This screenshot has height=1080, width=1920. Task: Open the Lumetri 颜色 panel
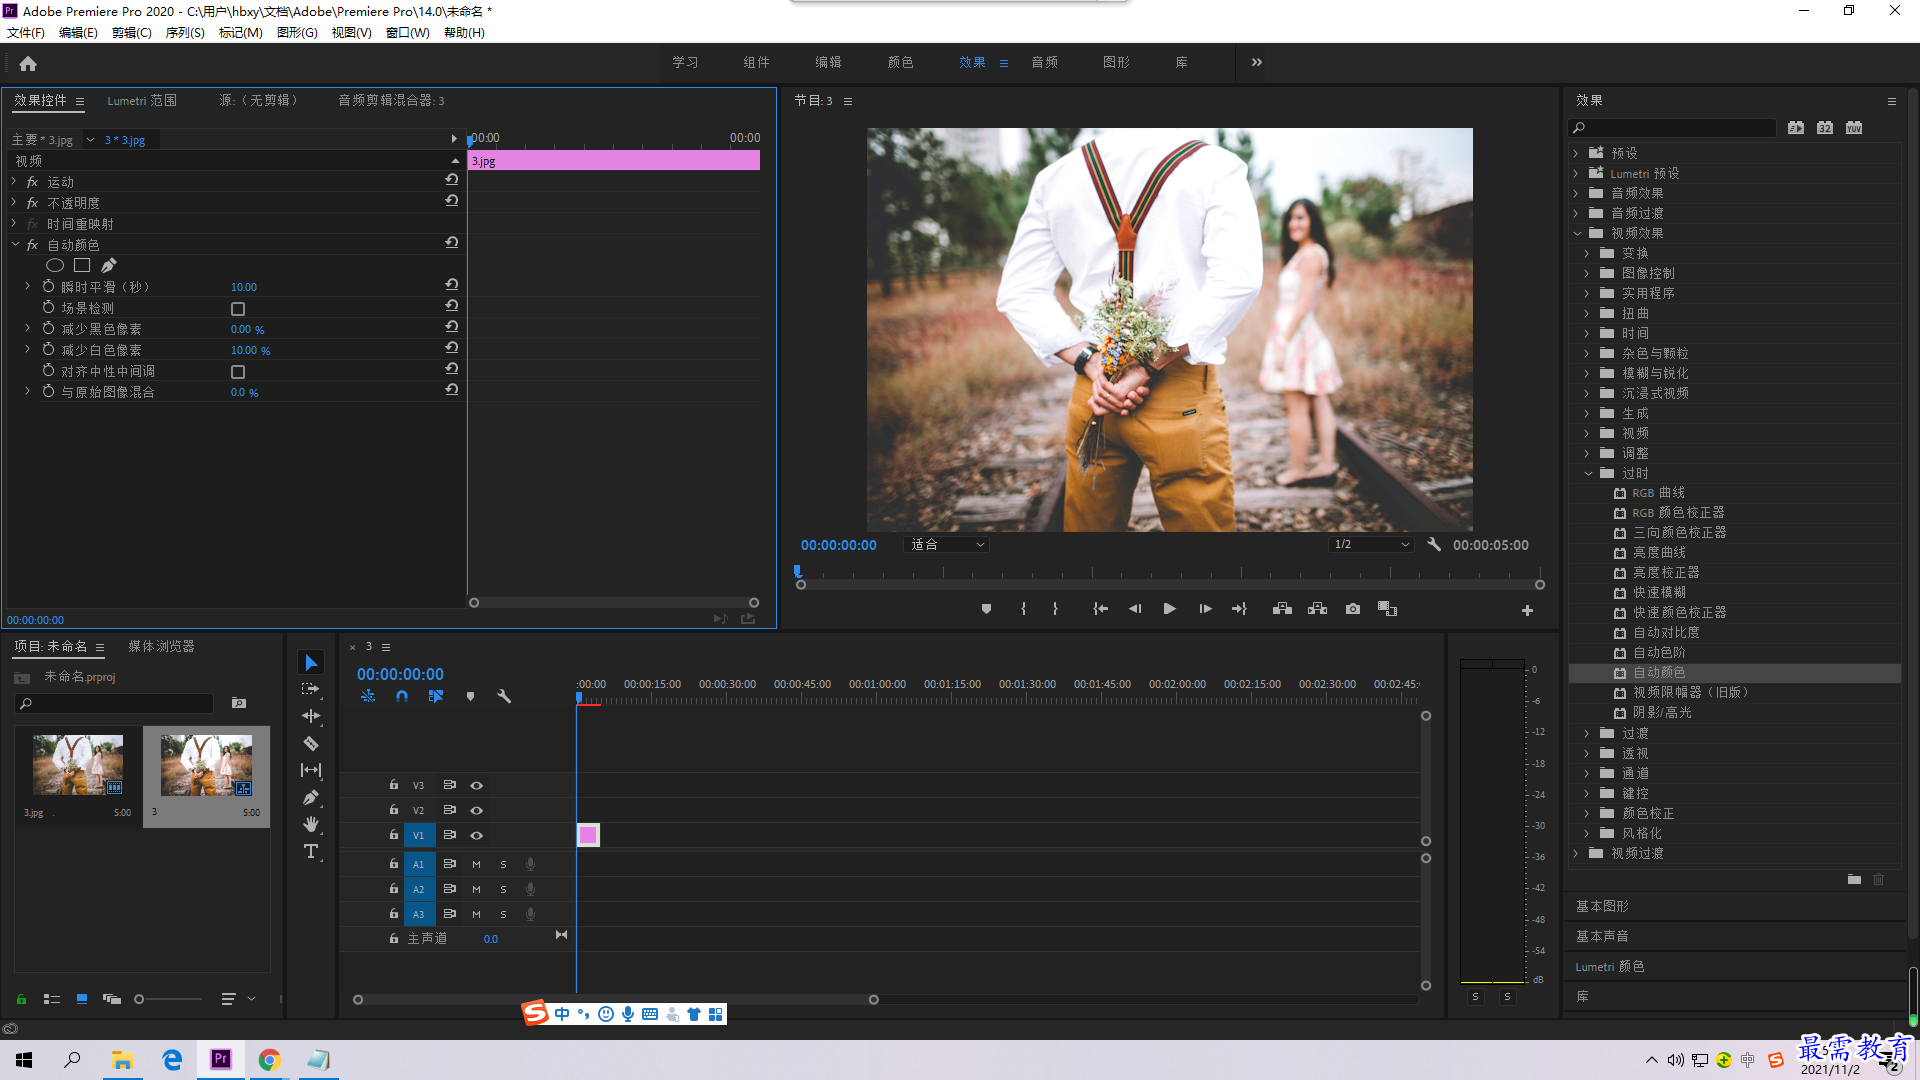(x=1609, y=967)
